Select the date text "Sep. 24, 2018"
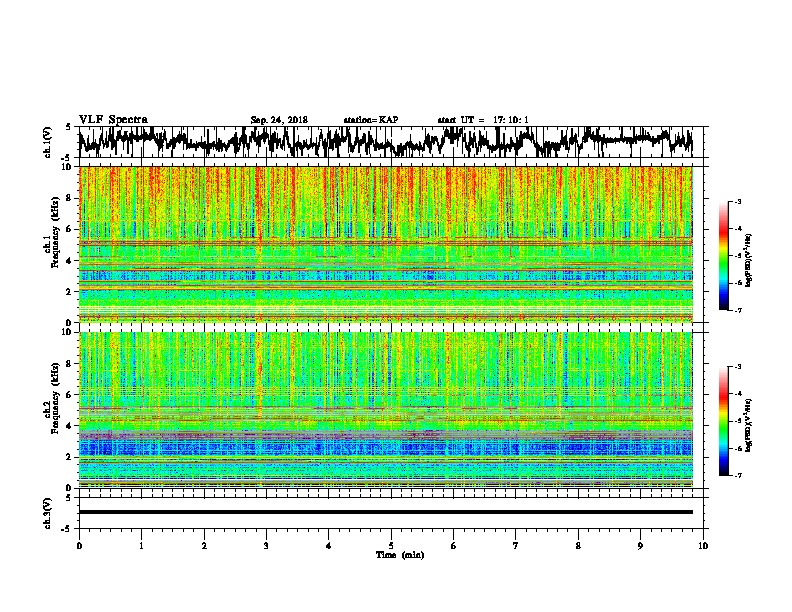The image size is (792, 612). (279, 120)
